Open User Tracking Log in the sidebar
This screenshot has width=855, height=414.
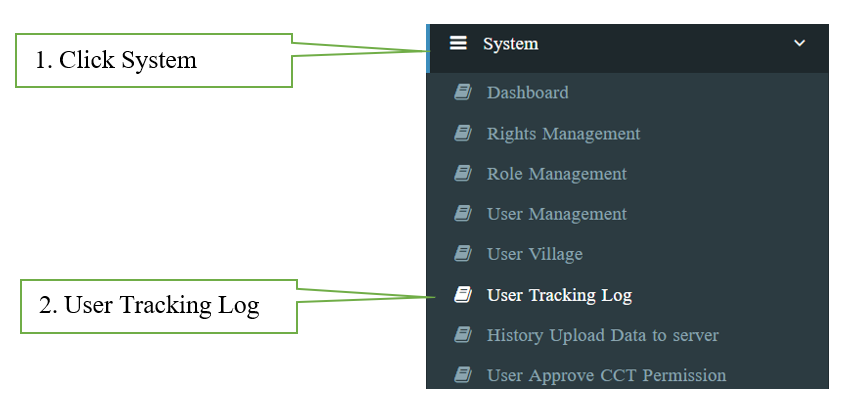point(559,295)
